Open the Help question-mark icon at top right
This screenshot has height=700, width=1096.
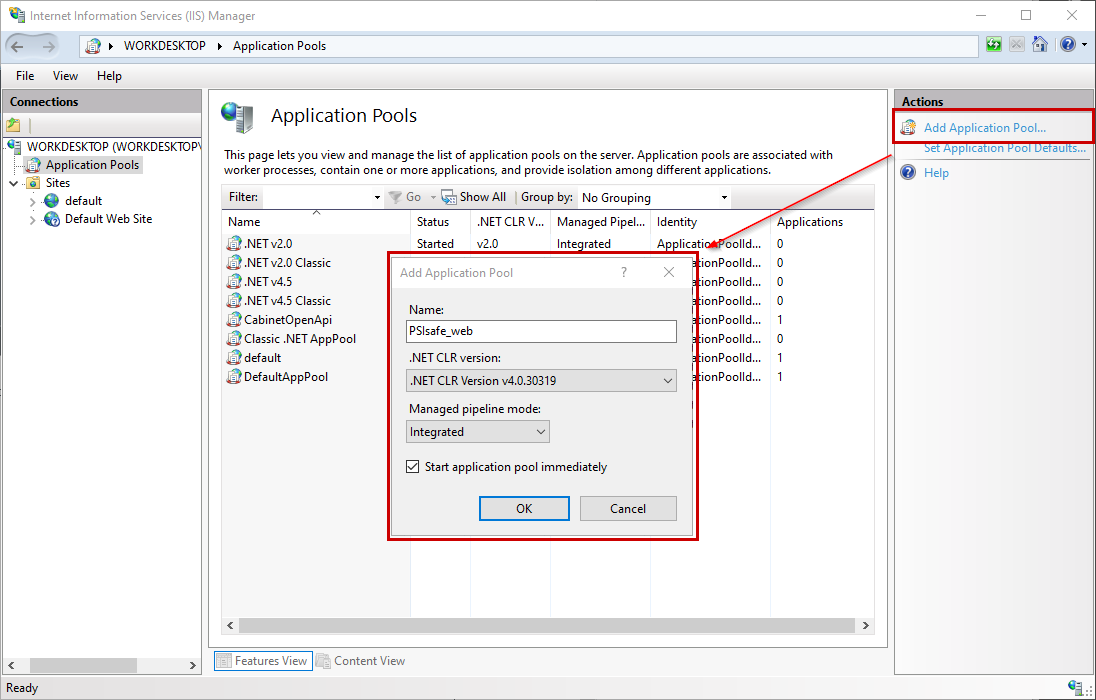pyautogui.click(x=1067, y=45)
